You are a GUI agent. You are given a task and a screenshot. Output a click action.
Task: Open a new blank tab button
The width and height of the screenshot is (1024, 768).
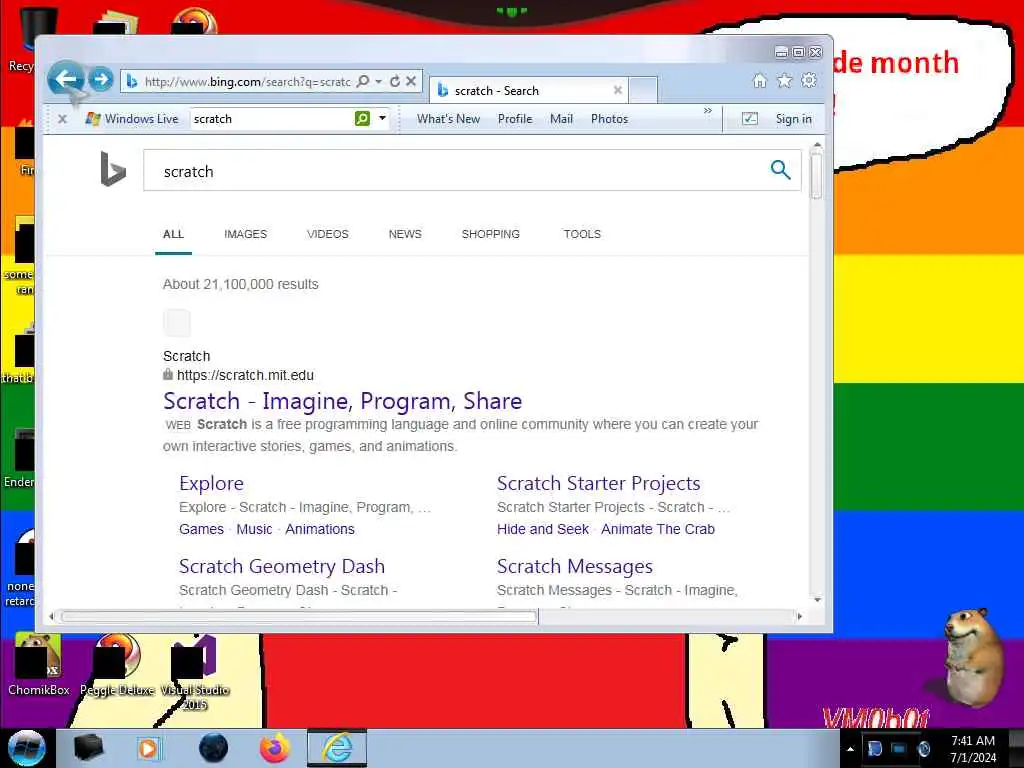point(643,91)
